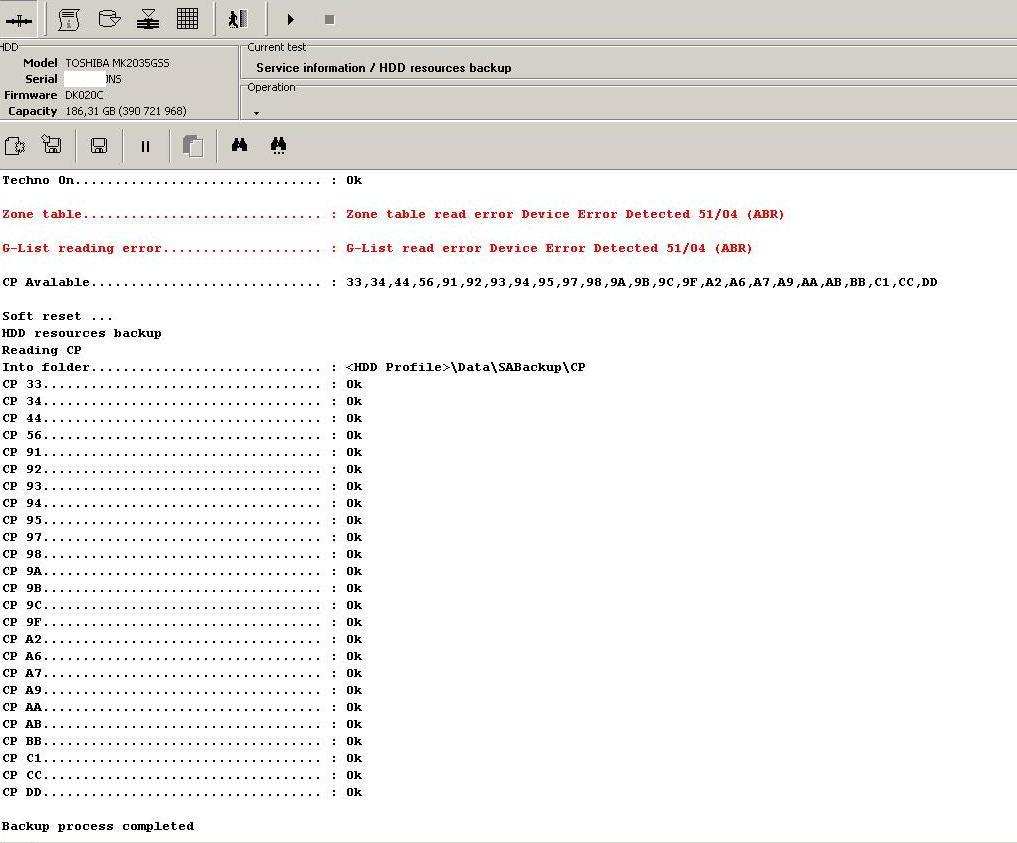Click the 'CP 33' log row

(182, 385)
